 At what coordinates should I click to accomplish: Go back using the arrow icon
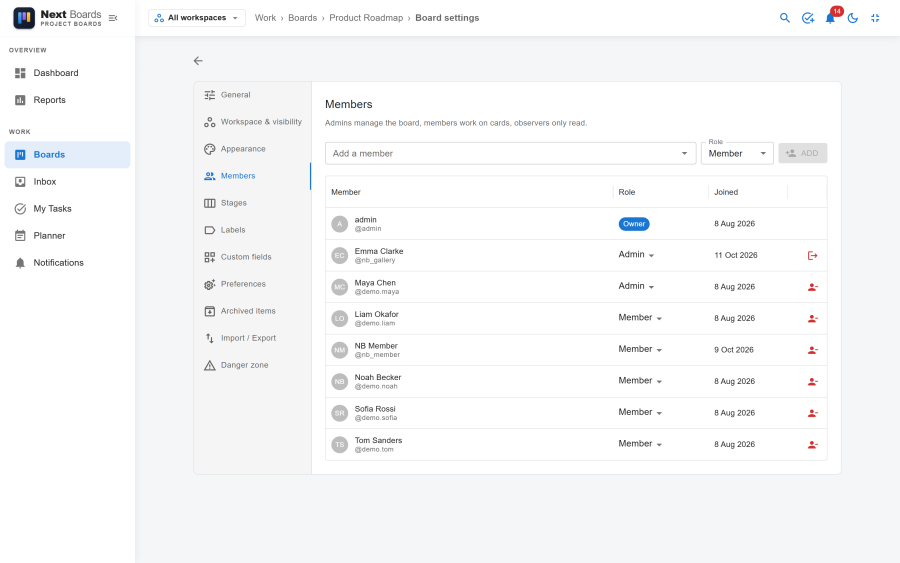[198, 61]
